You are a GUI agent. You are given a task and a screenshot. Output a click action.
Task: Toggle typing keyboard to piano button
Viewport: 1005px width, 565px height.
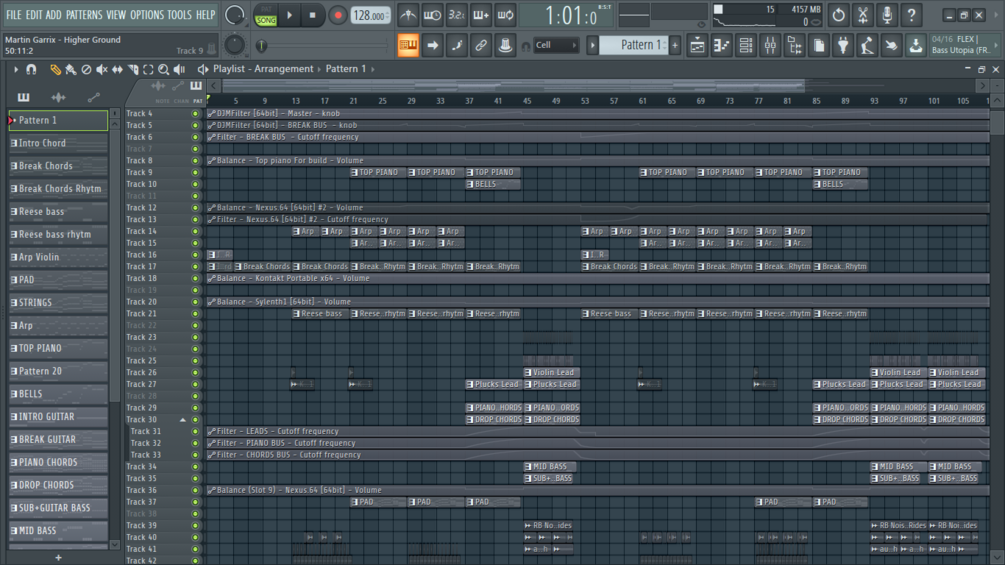coord(408,45)
